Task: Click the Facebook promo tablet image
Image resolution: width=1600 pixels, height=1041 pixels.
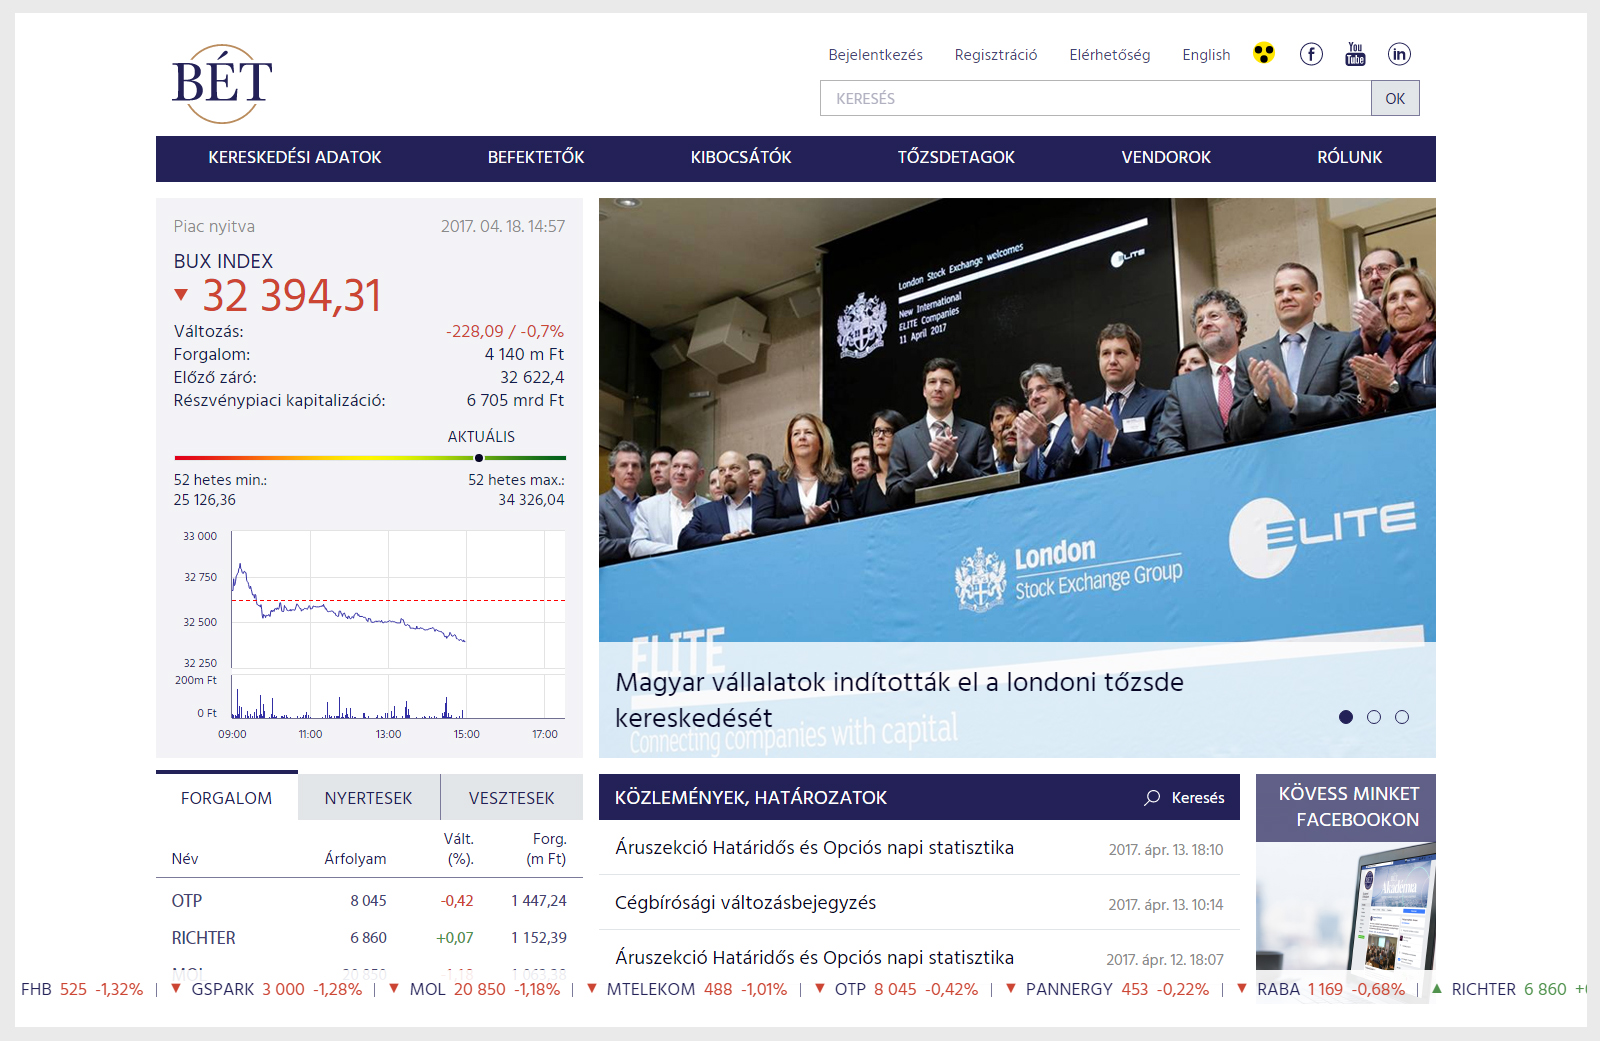Action: tap(1346, 907)
